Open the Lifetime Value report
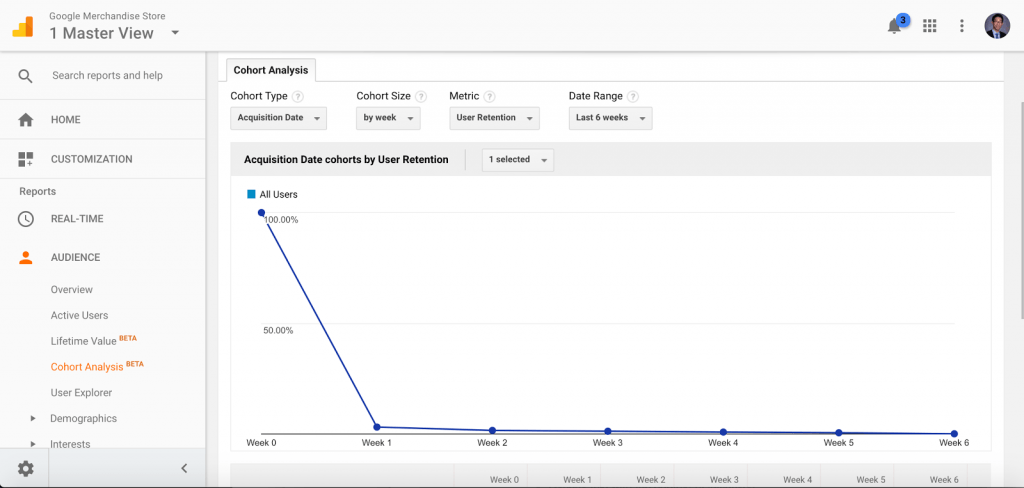 [x=84, y=341]
